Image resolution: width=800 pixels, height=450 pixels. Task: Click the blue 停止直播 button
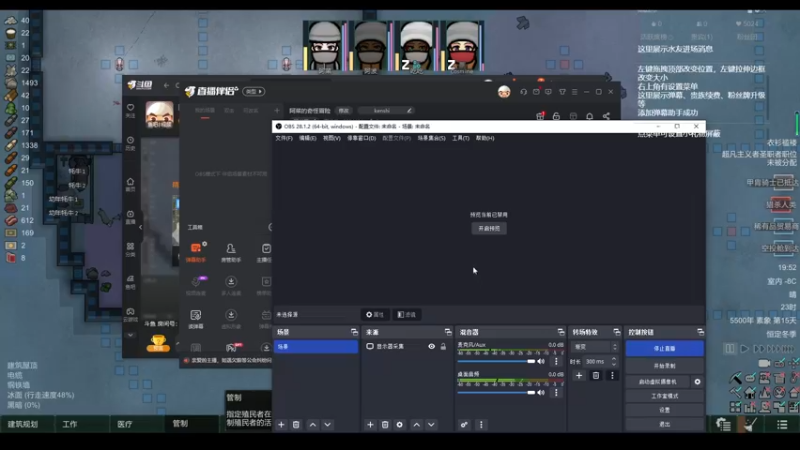click(x=664, y=348)
